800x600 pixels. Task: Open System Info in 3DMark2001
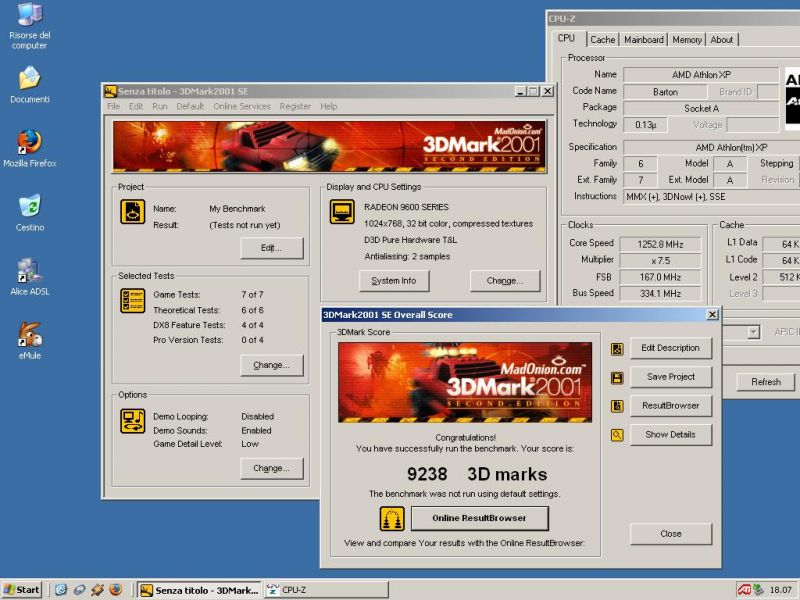394,281
